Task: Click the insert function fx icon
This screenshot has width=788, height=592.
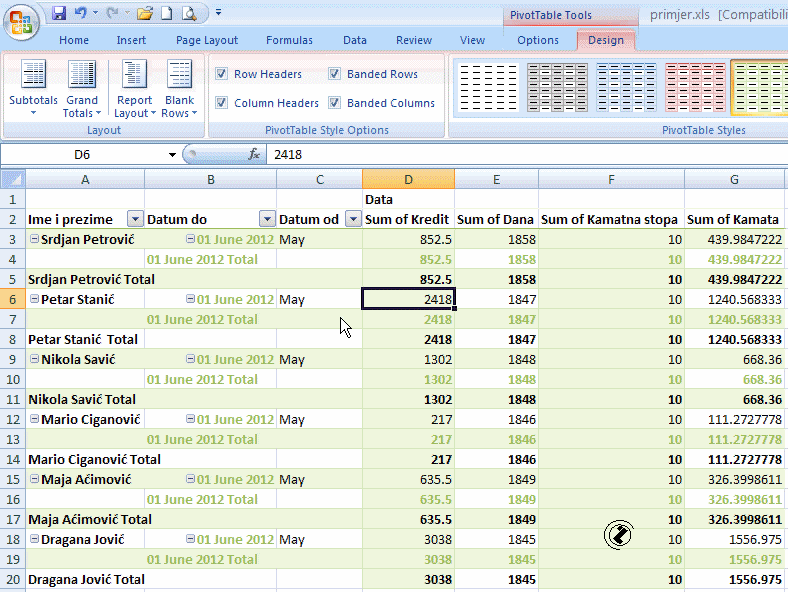Action: [x=254, y=155]
